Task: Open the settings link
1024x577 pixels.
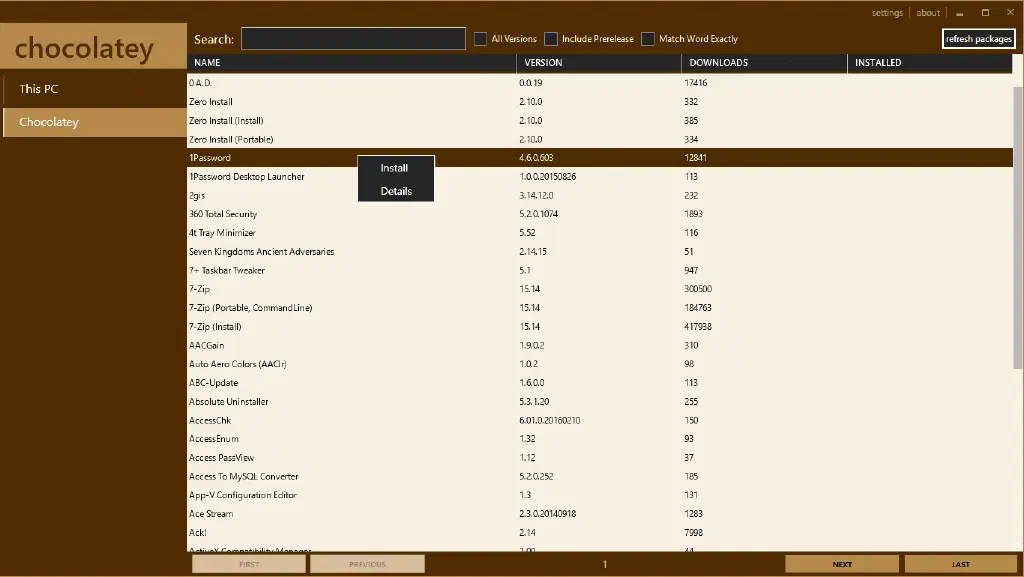Action: pos(887,13)
